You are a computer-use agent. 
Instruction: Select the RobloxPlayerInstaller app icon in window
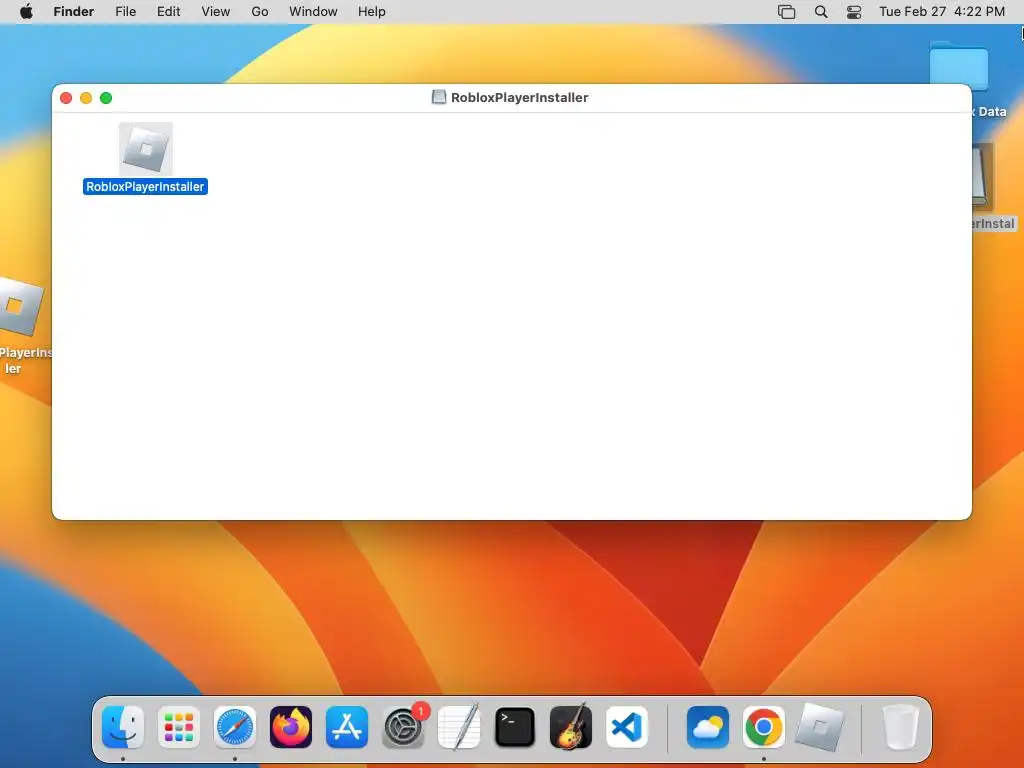[146, 149]
